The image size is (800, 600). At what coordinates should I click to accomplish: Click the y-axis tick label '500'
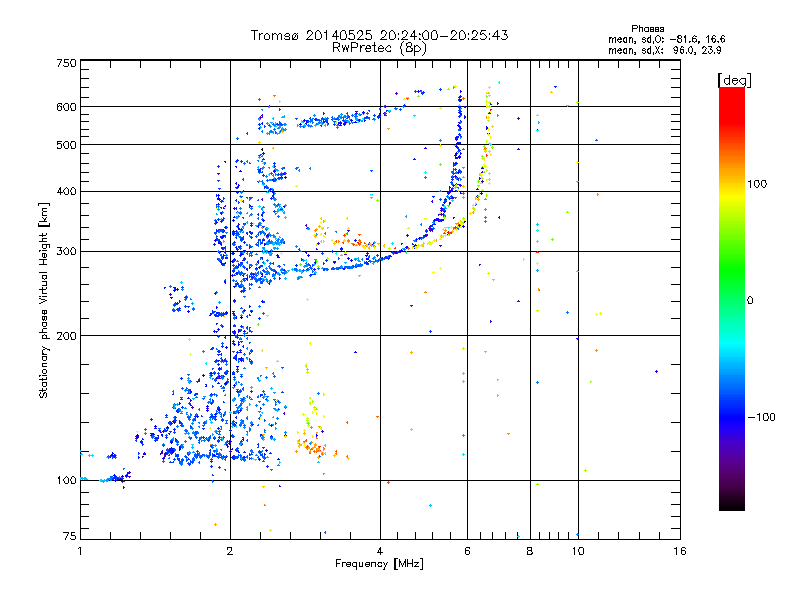pyautogui.click(x=66, y=145)
